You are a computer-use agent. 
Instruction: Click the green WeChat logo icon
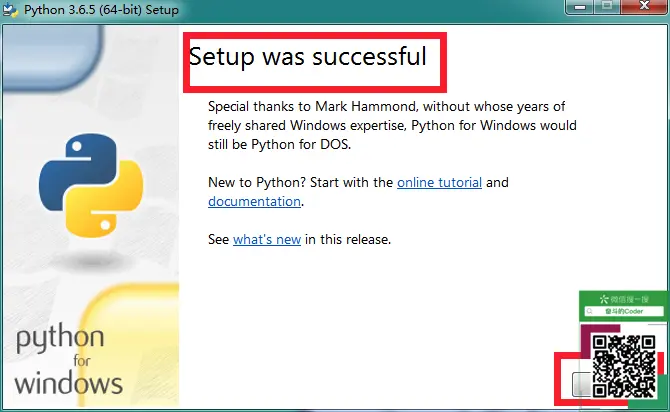(x=603, y=299)
